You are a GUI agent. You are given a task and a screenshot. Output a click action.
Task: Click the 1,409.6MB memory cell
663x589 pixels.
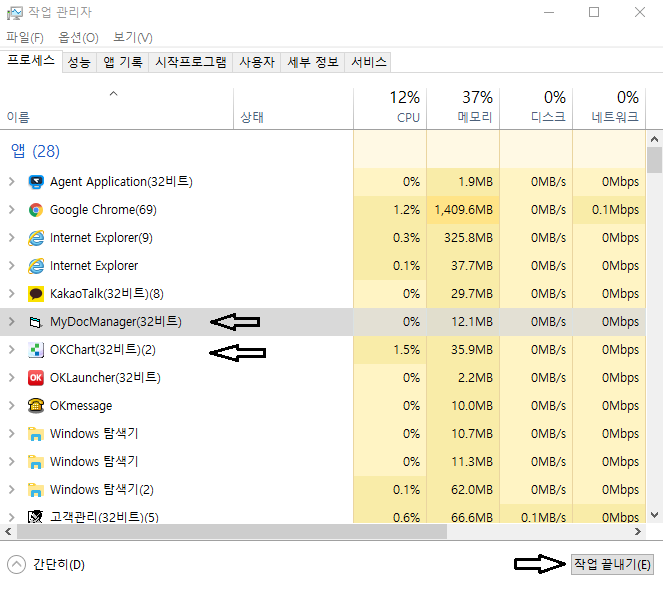(464, 210)
